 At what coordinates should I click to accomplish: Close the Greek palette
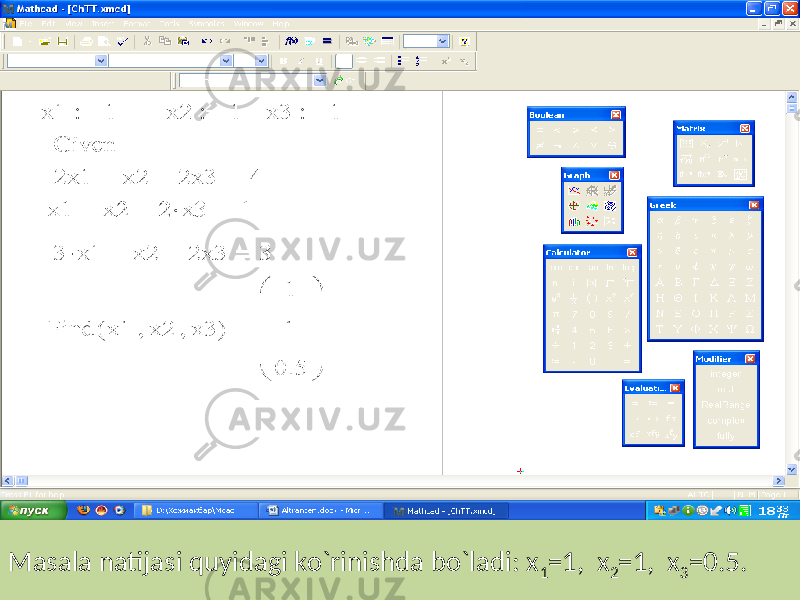754,205
